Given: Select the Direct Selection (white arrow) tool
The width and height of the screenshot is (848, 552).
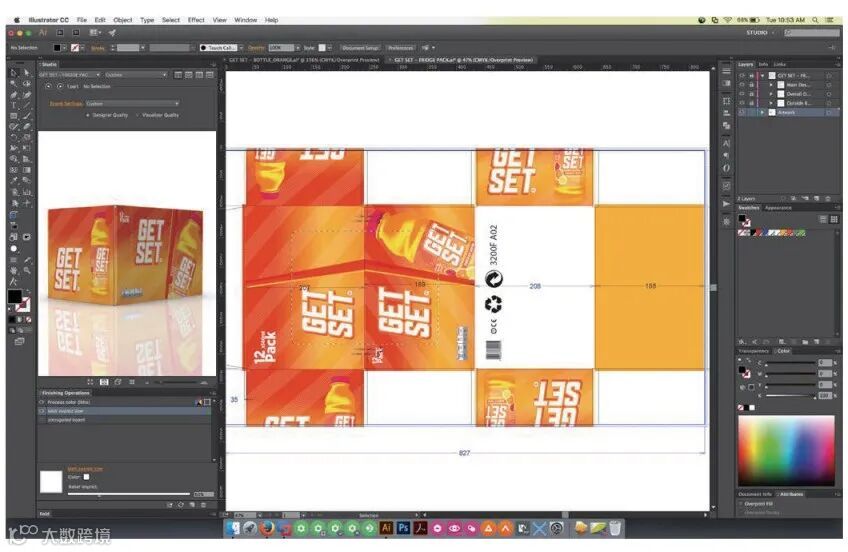Looking at the screenshot, I should click(x=26, y=72).
